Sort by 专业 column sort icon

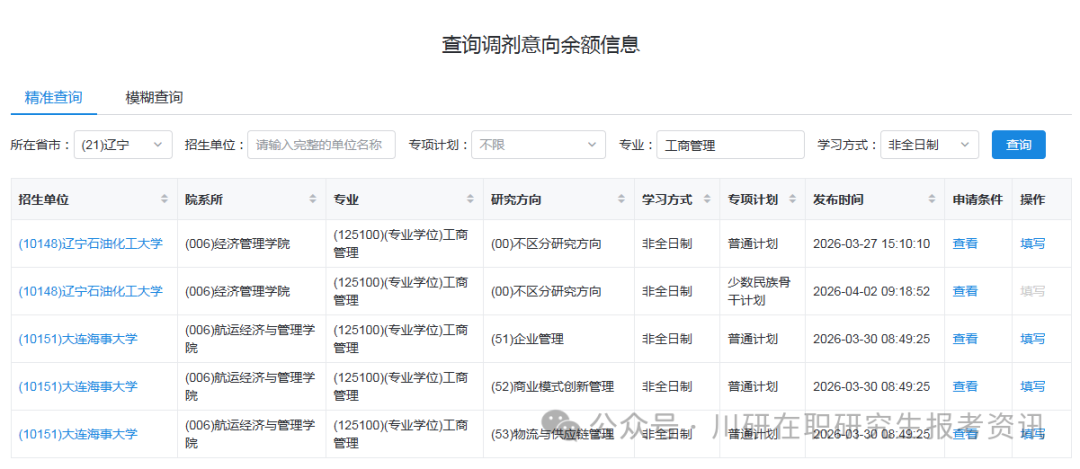pyautogui.click(x=470, y=199)
